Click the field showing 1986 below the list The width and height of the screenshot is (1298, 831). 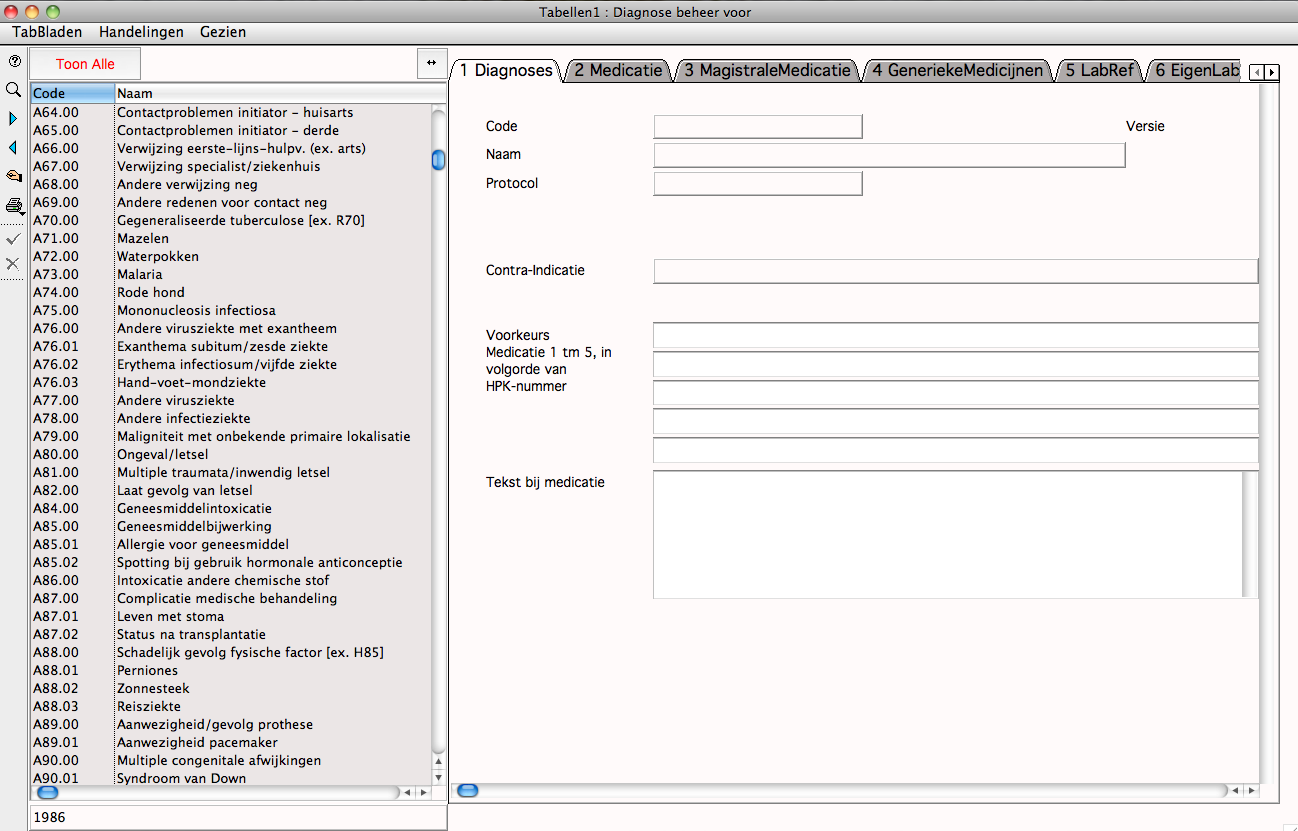238,817
